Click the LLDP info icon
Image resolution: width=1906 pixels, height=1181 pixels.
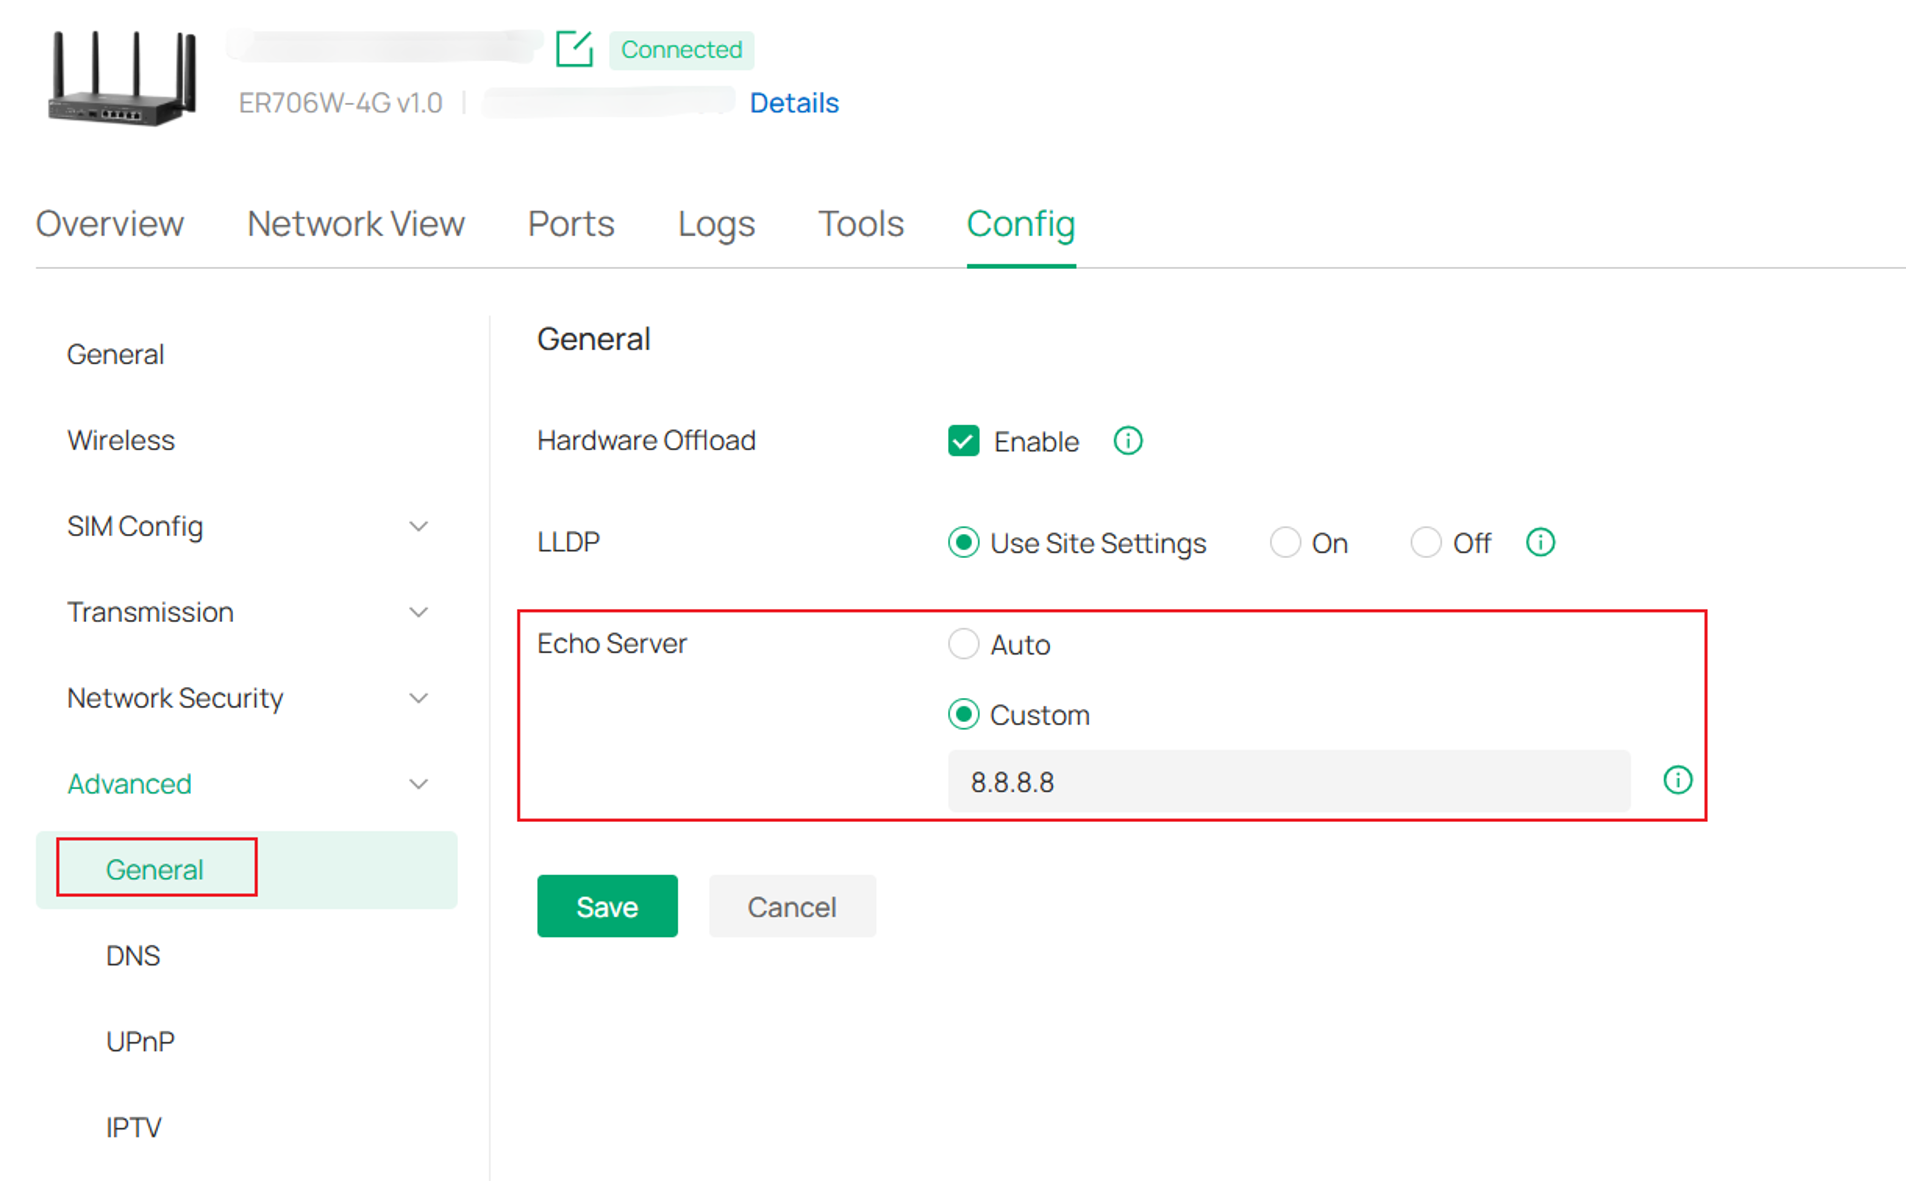1540,542
